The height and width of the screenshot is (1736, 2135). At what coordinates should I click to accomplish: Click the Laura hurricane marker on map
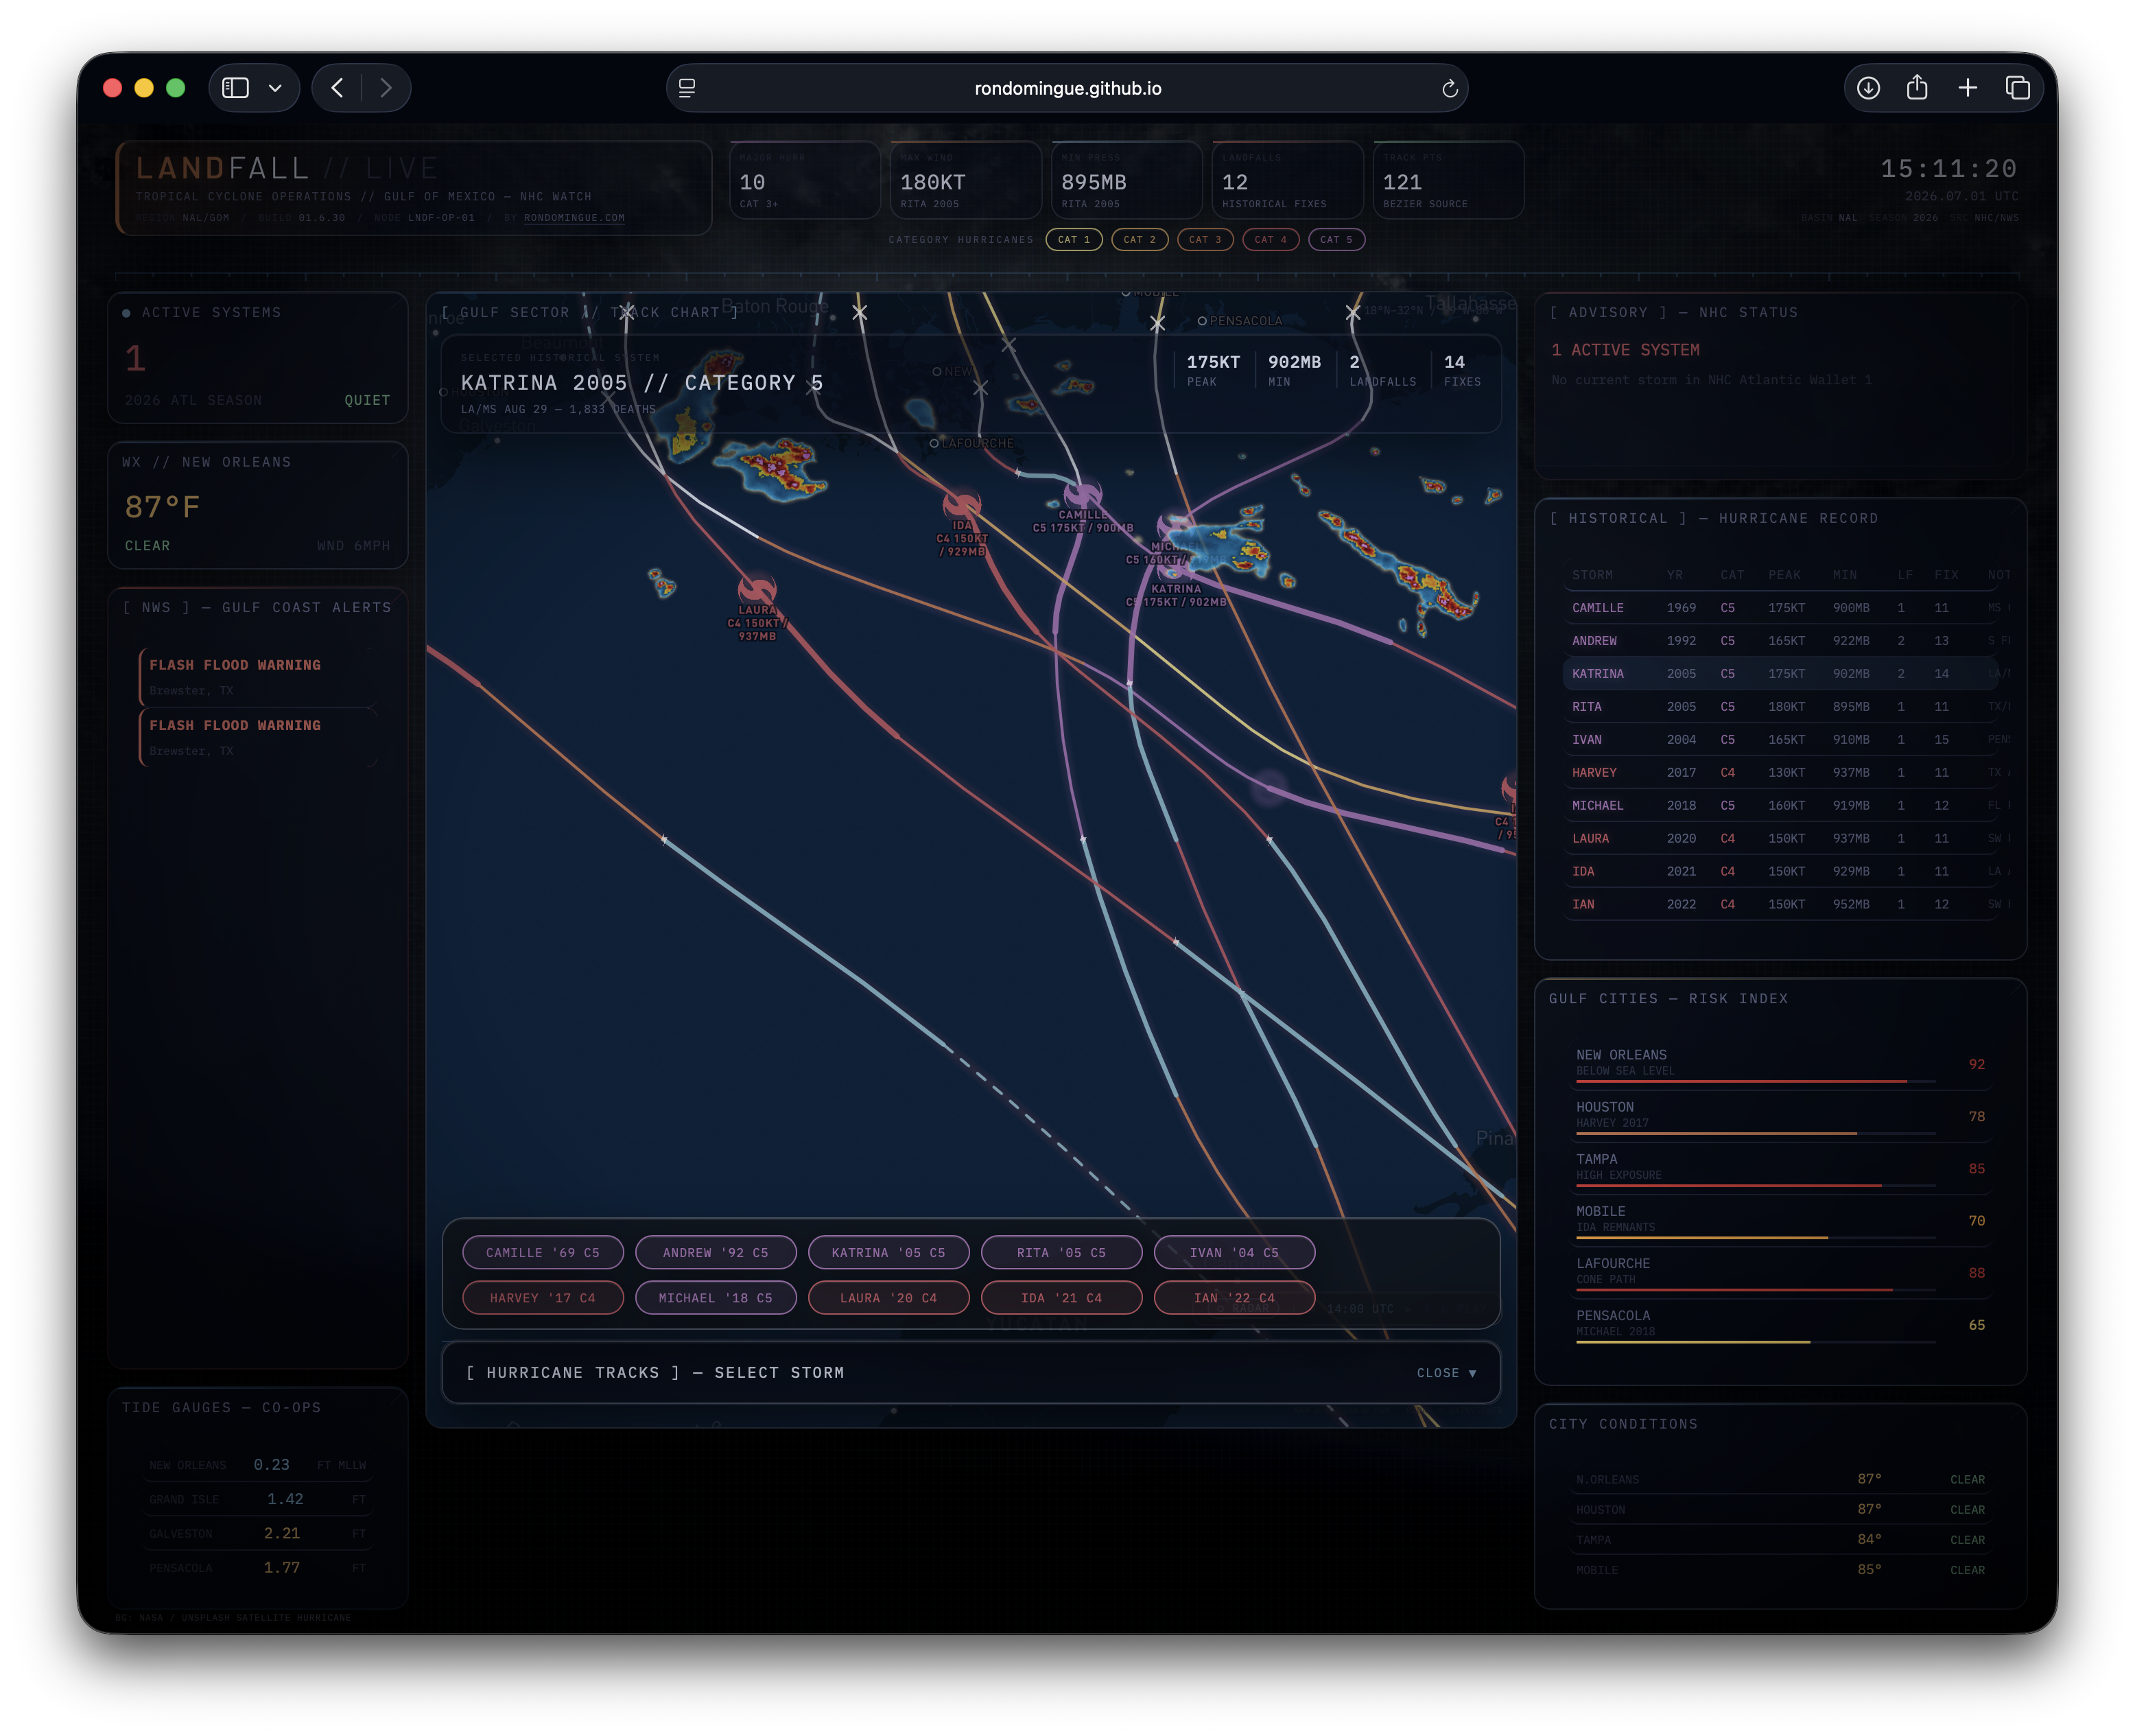tap(757, 588)
